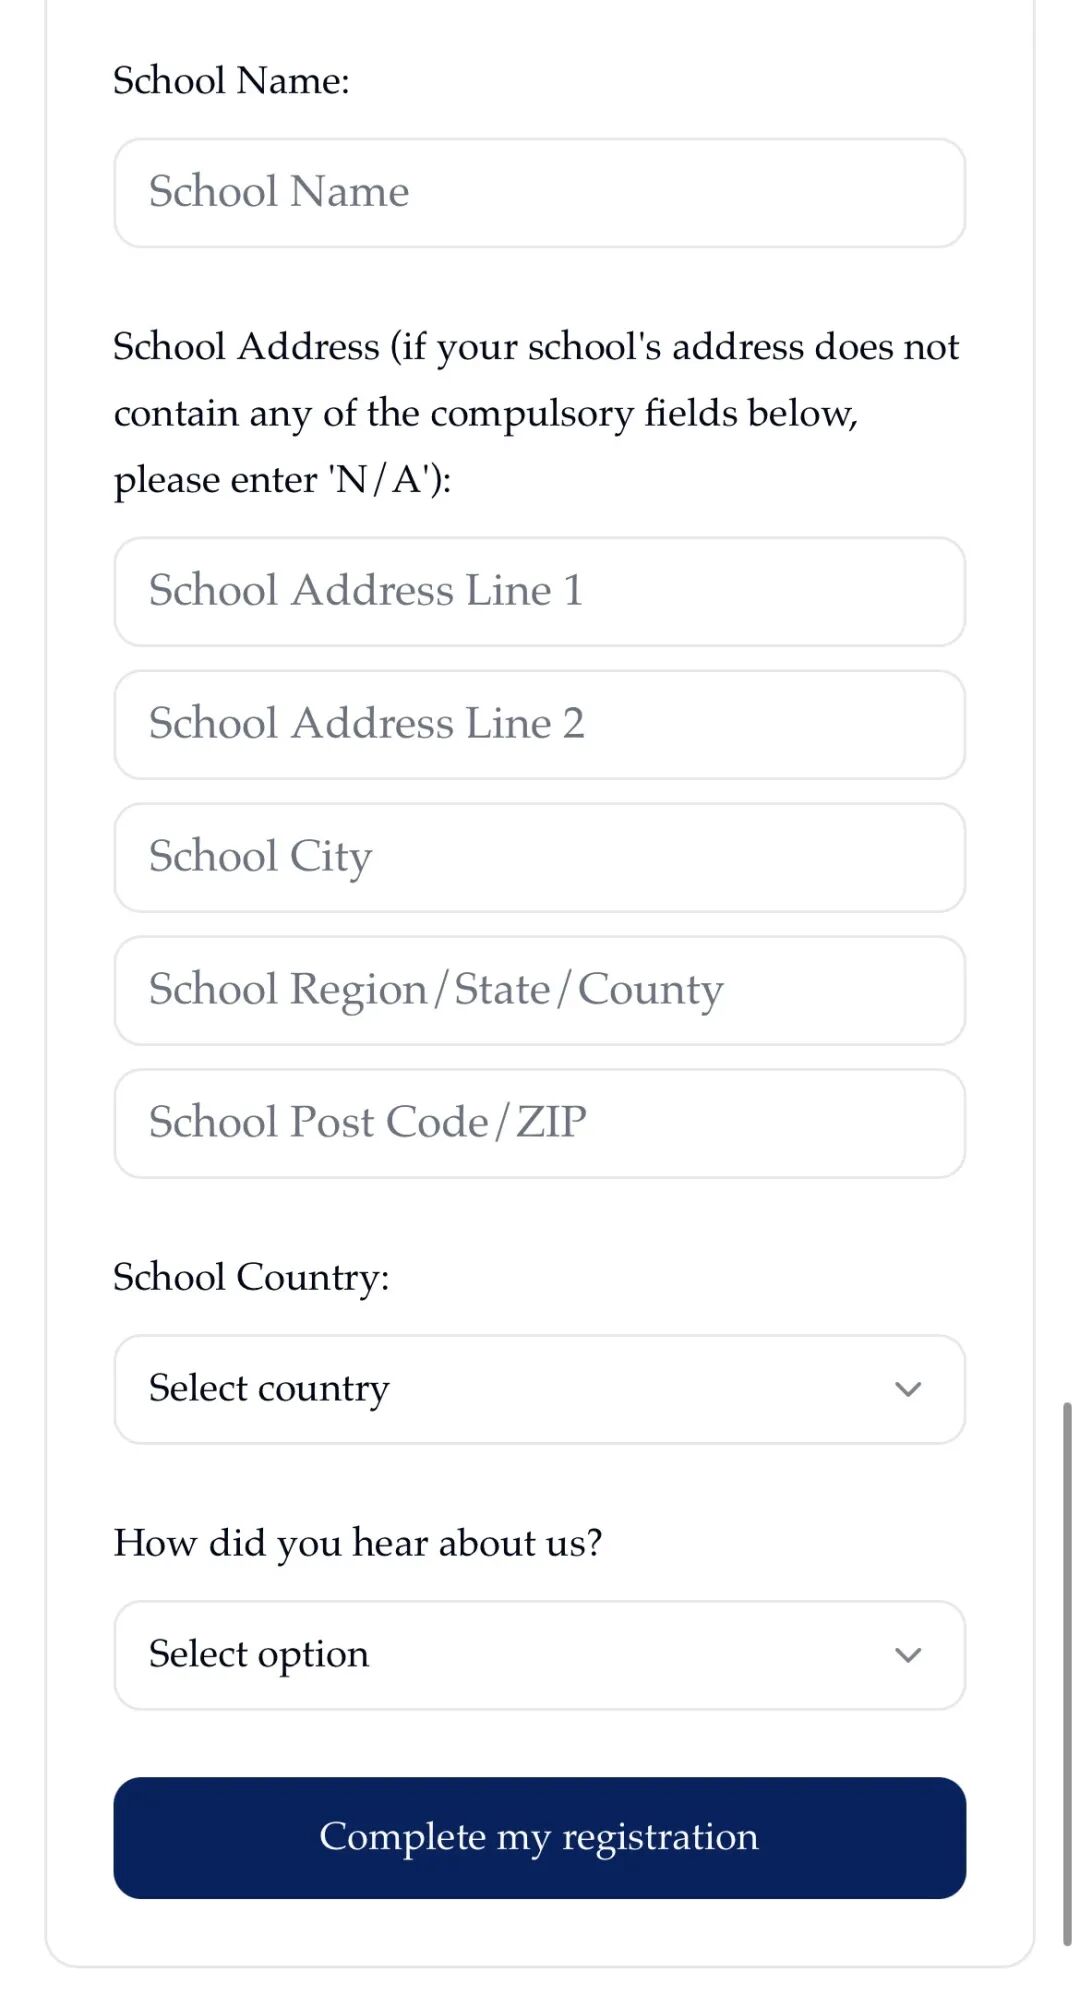This screenshot has width=1080, height=1996.
Task: Open the School Country dropdown
Action: click(539, 1389)
